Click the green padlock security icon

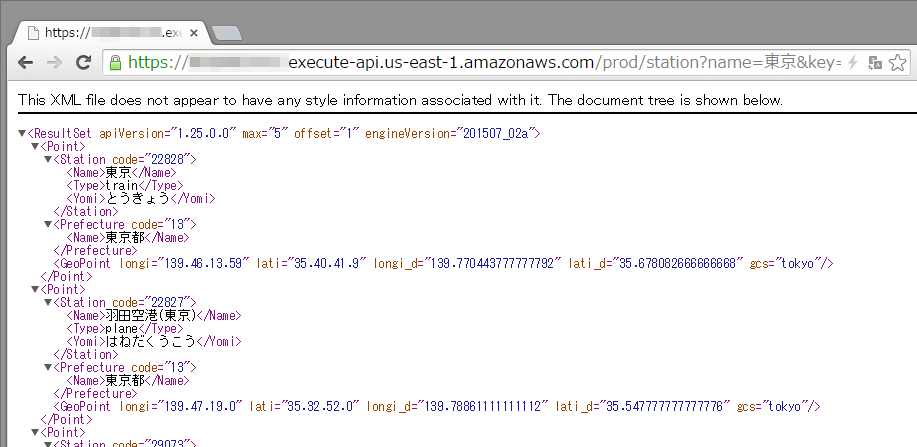(116, 63)
